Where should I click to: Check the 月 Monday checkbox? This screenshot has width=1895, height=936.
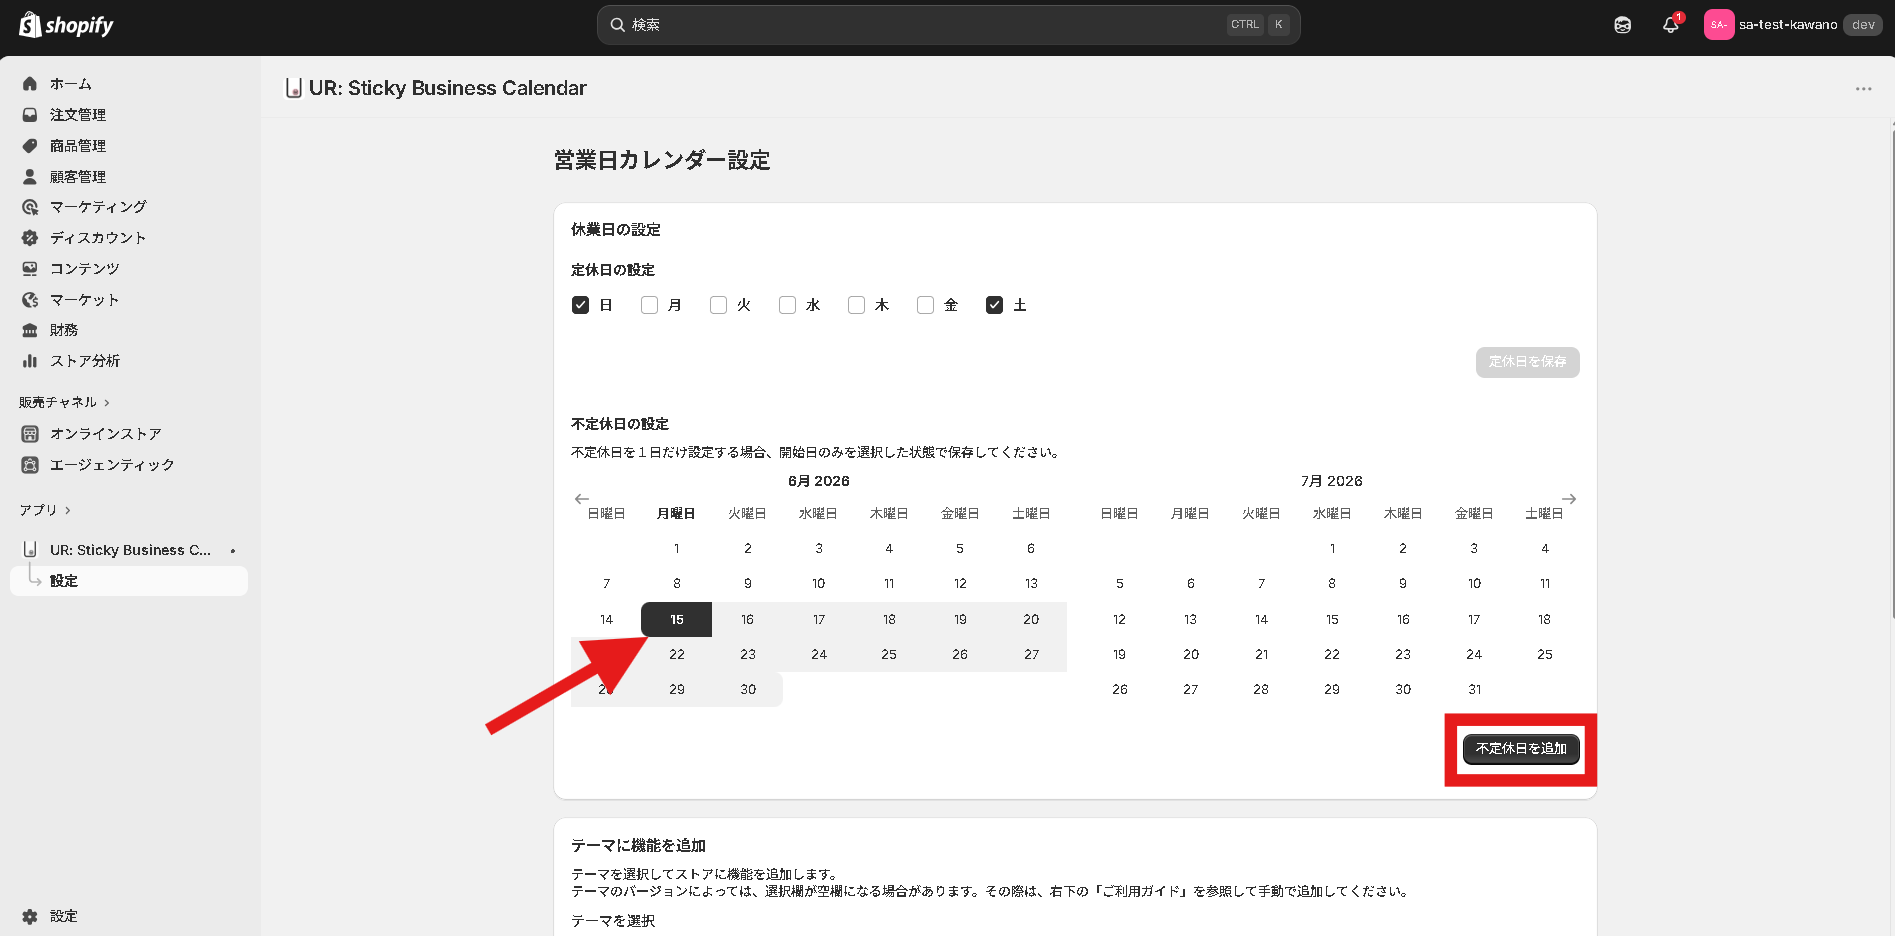(x=649, y=305)
